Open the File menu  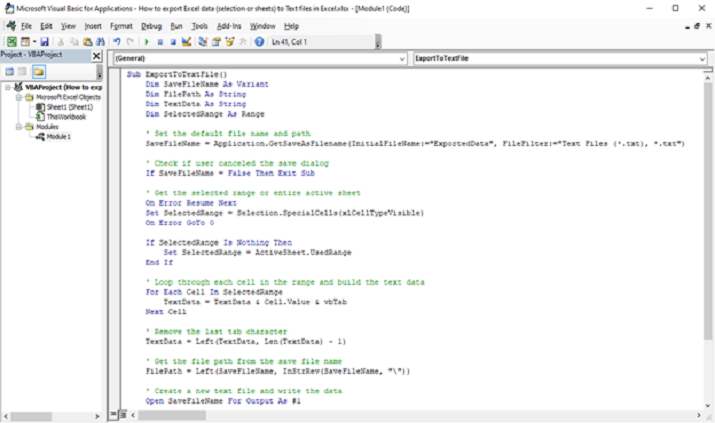click(26, 26)
